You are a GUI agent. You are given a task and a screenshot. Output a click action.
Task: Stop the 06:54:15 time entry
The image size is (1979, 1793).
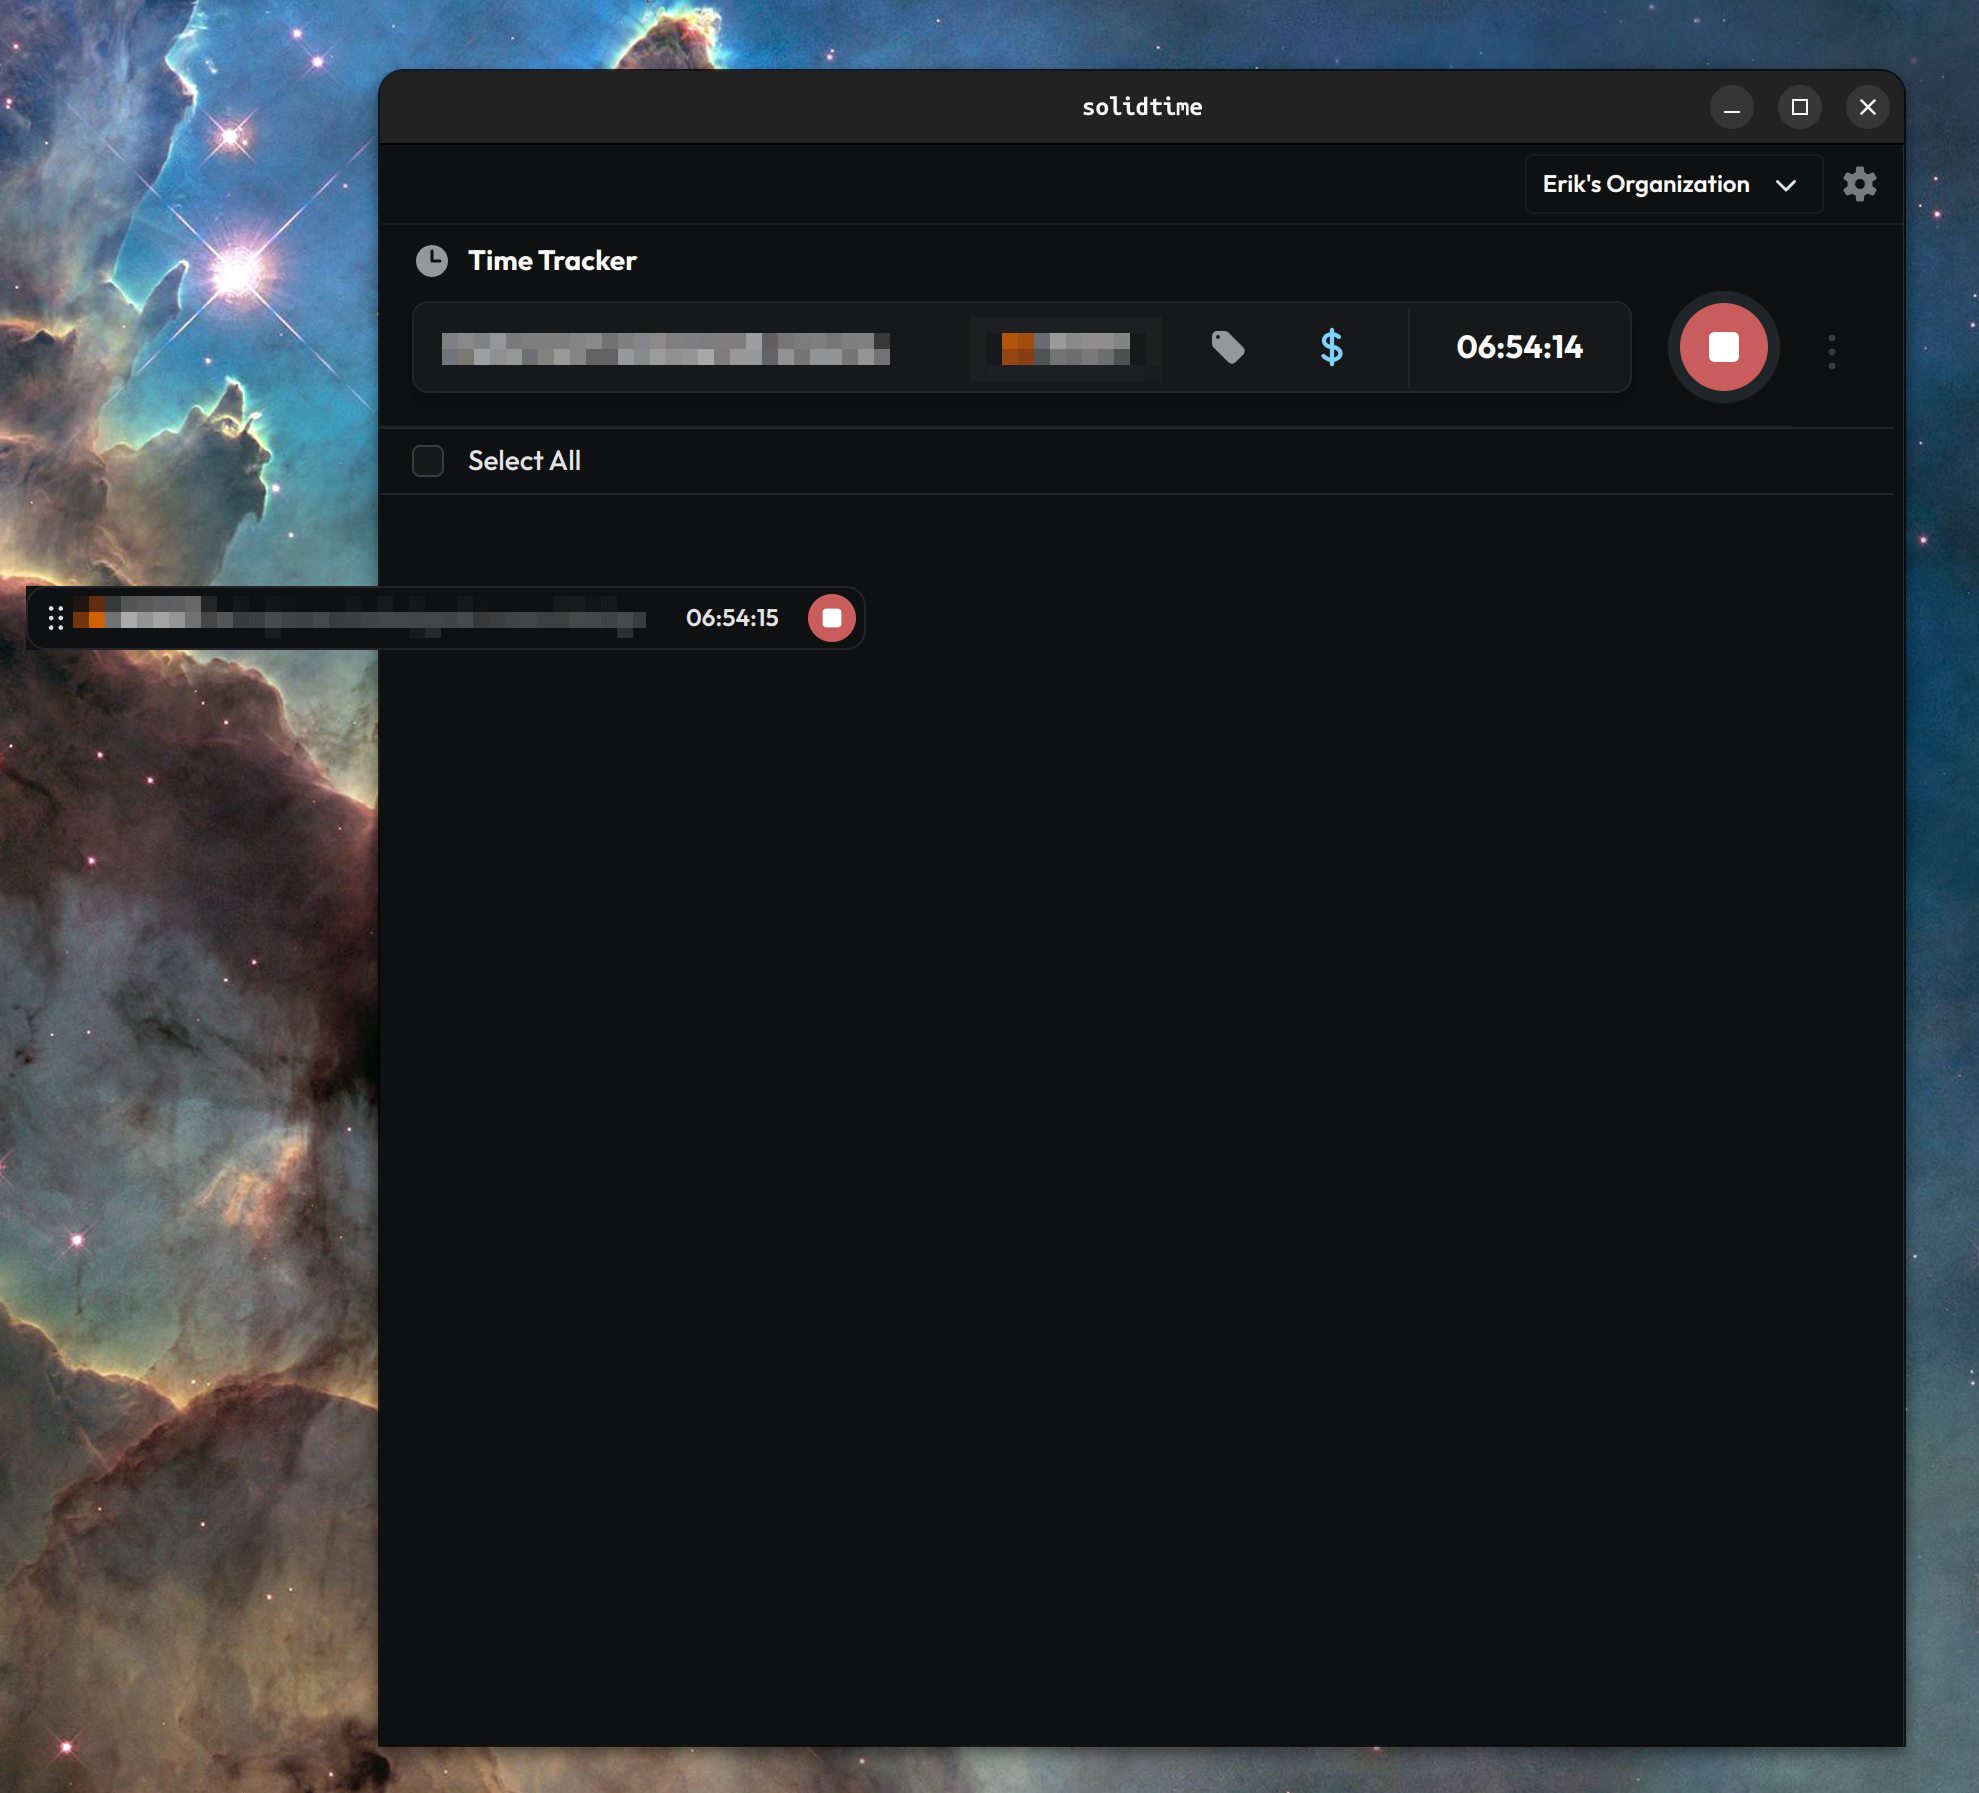pos(832,618)
